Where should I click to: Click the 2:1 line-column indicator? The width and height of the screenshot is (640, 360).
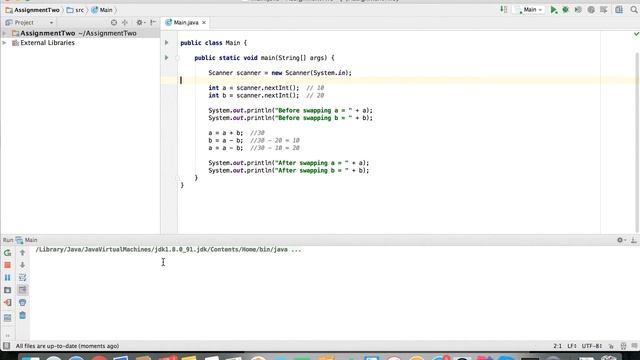(x=558, y=346)
